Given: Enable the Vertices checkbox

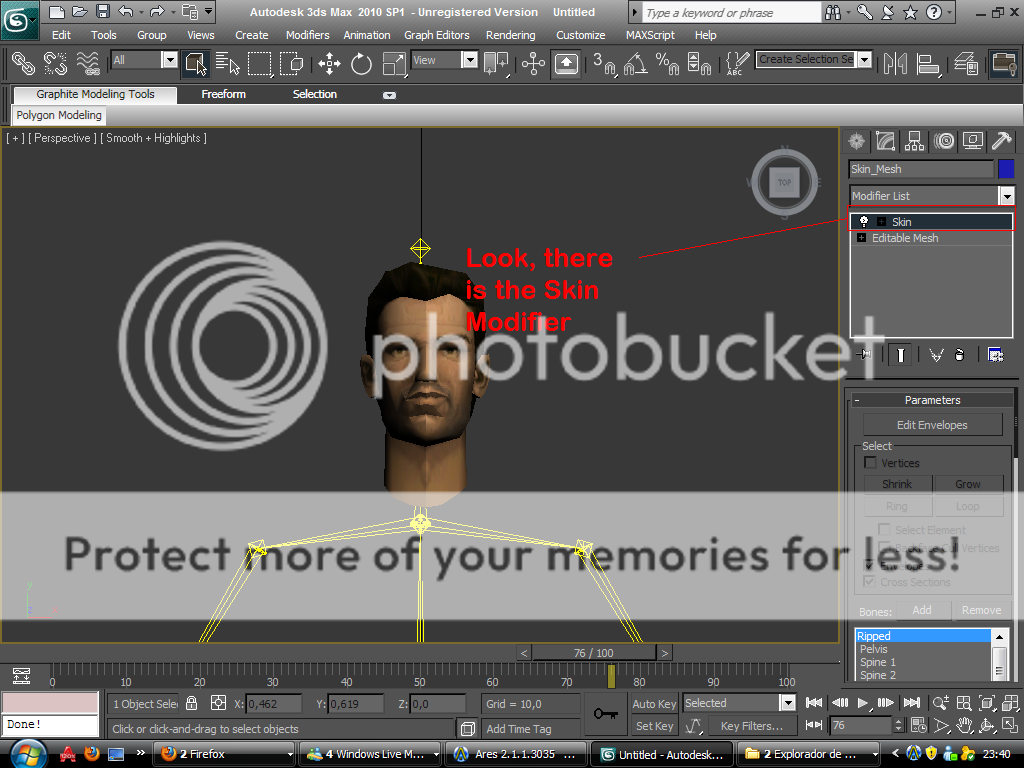Looking at the screenshot, I should click(x=870, y=463).
